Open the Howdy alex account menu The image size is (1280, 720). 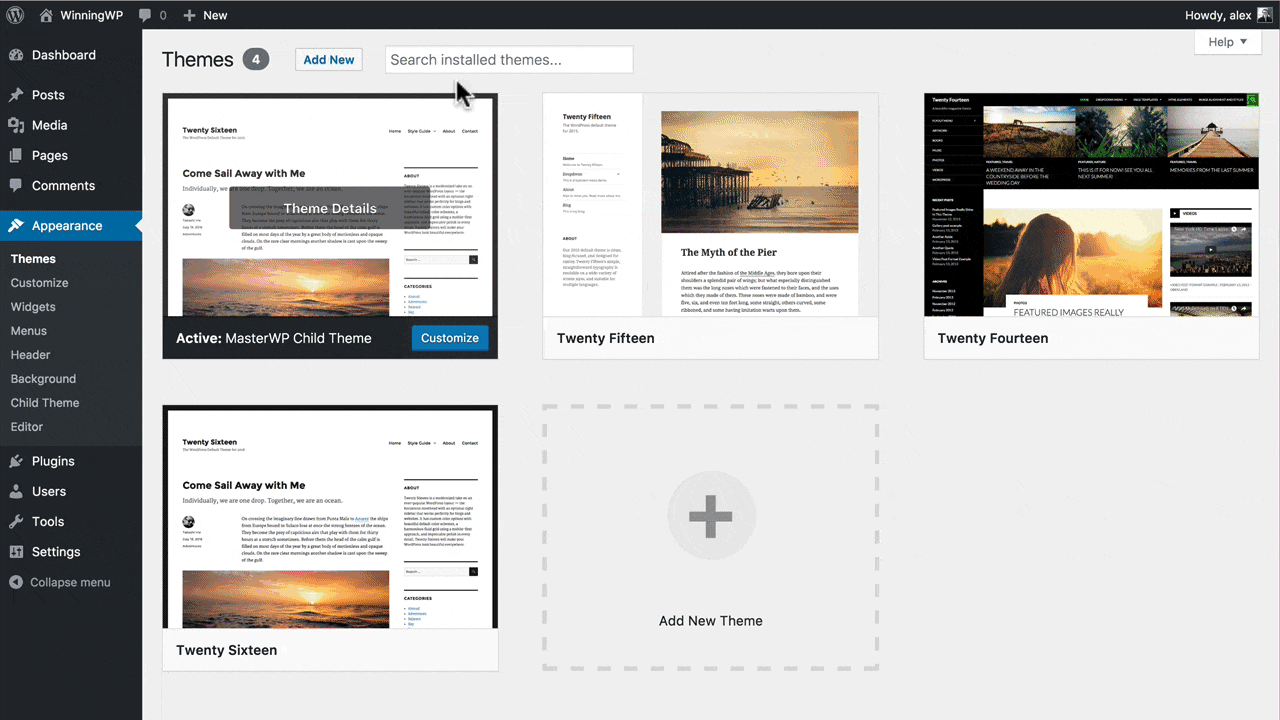tap(1219, 15)
